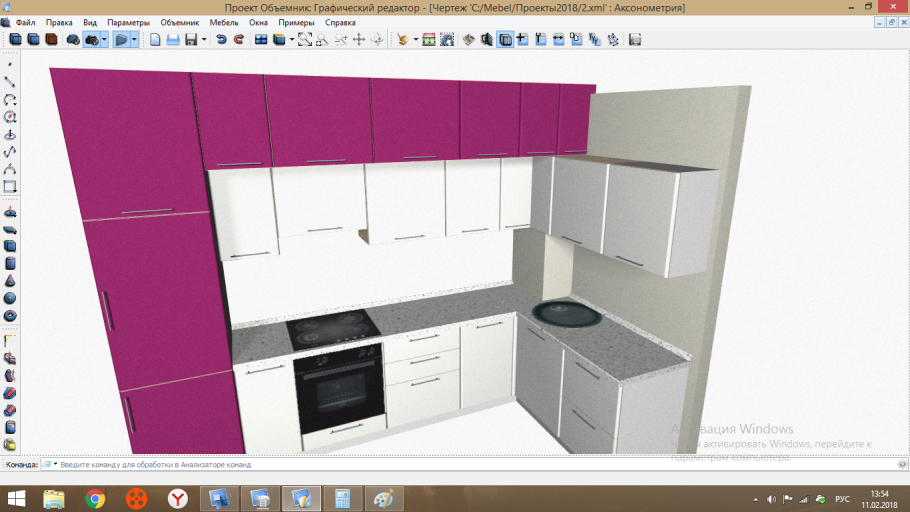The height and width of the screenshot is (512, 910).
Task: Select the Line drawing tool in left toolbar
Action: pyautogui.click(x=10, y=82)
